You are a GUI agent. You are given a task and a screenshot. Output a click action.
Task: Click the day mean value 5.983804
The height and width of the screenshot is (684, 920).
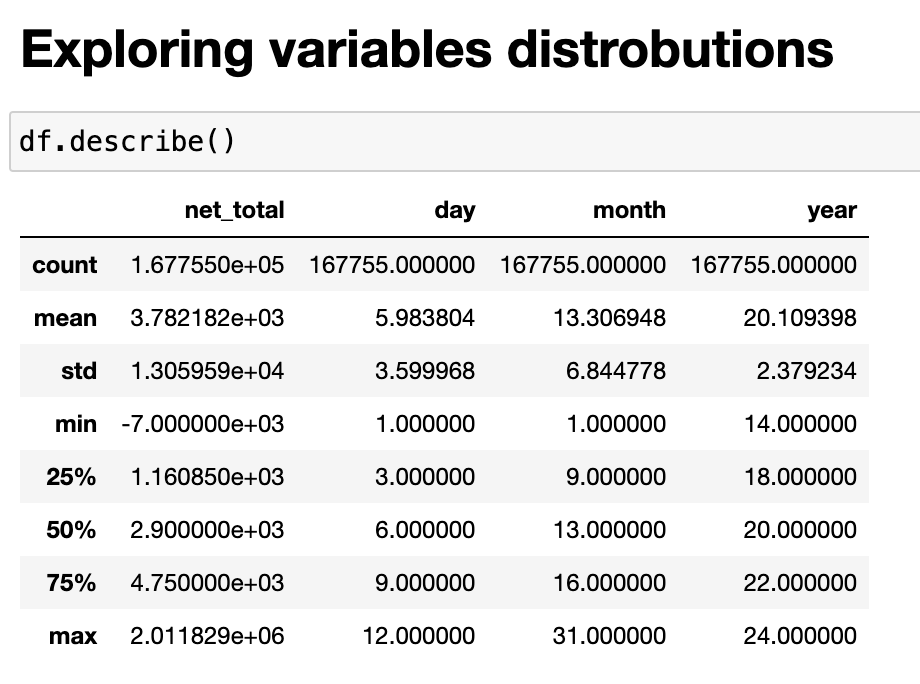425,318
